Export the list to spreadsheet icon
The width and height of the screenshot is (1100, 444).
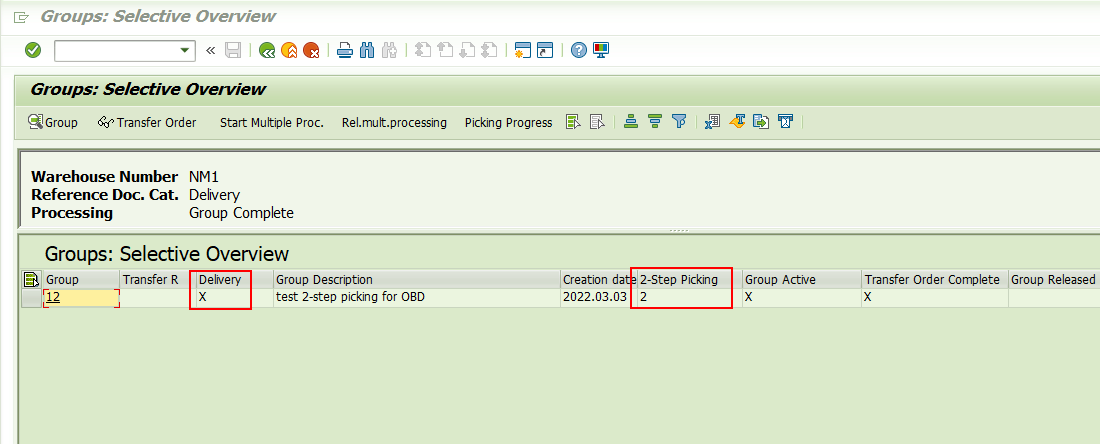713,122
